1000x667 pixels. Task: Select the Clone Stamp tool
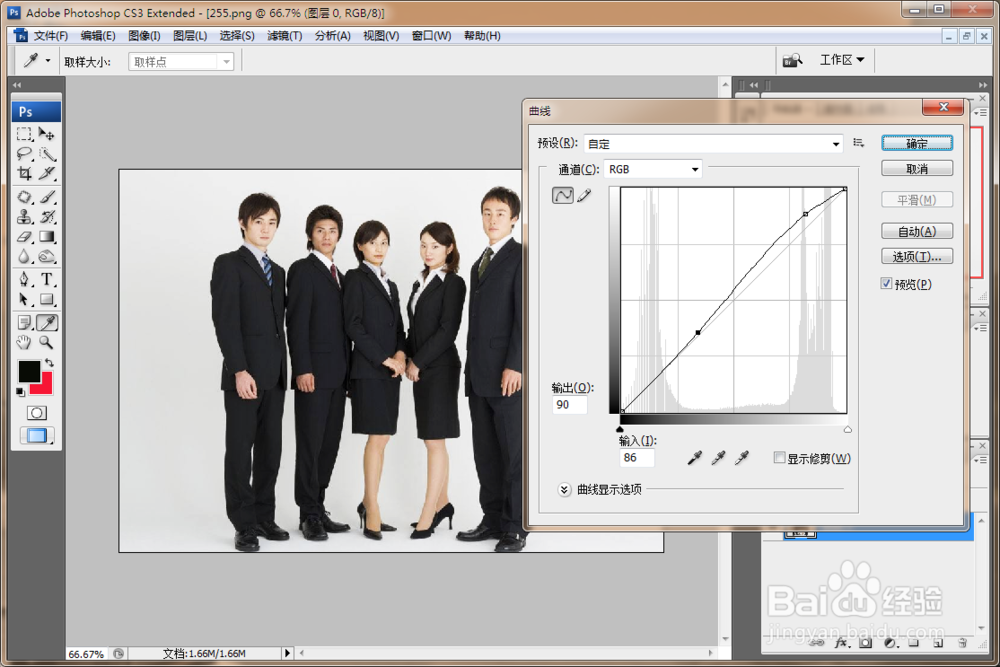coord(24,217)
